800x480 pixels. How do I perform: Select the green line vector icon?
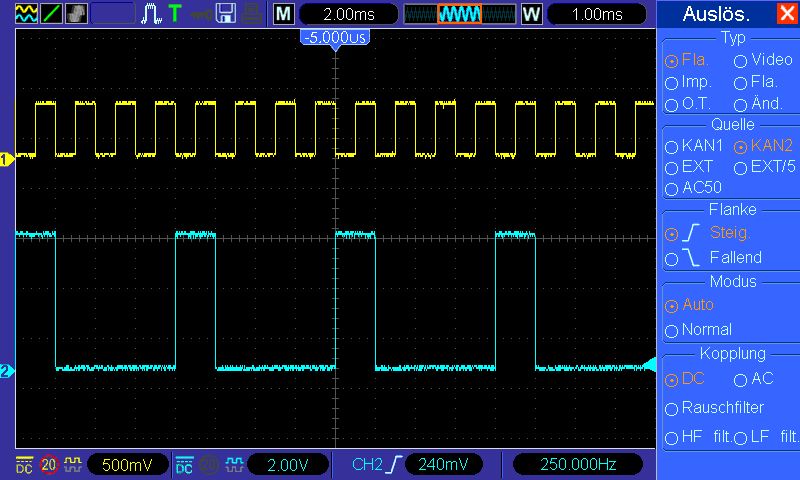pos(51,14)
